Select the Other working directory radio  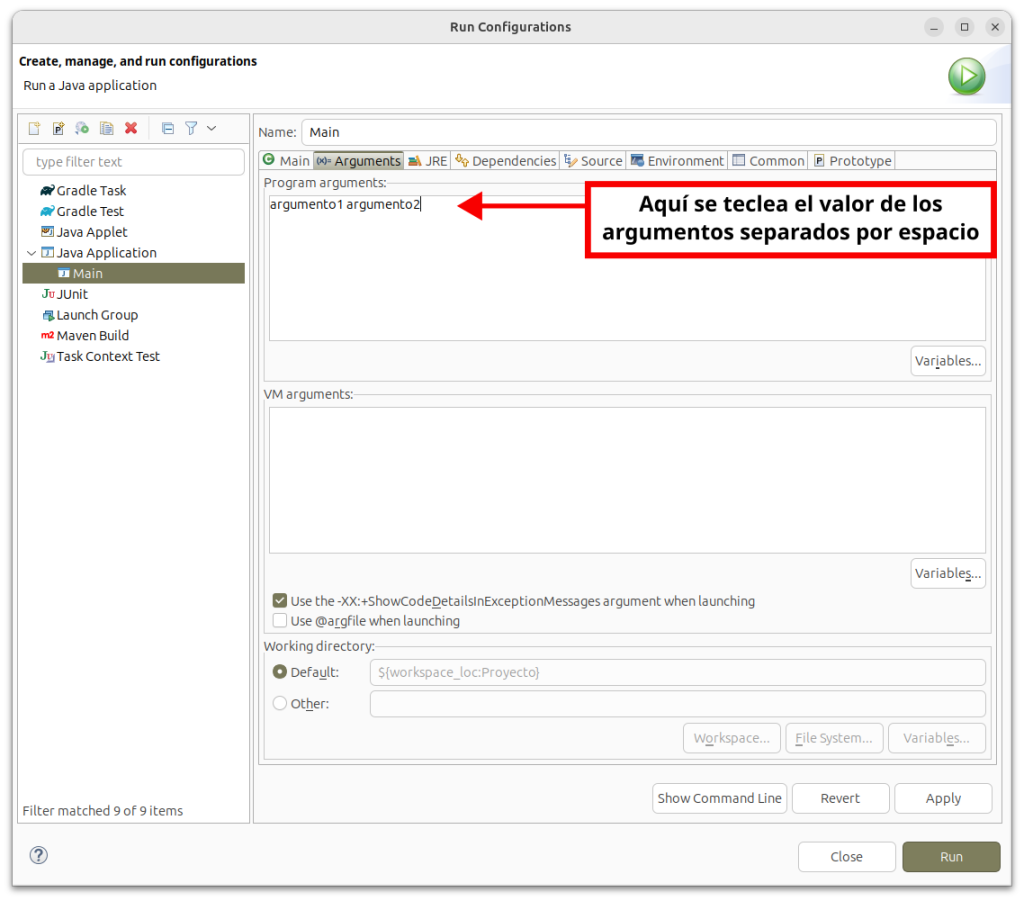coord(280,703)
